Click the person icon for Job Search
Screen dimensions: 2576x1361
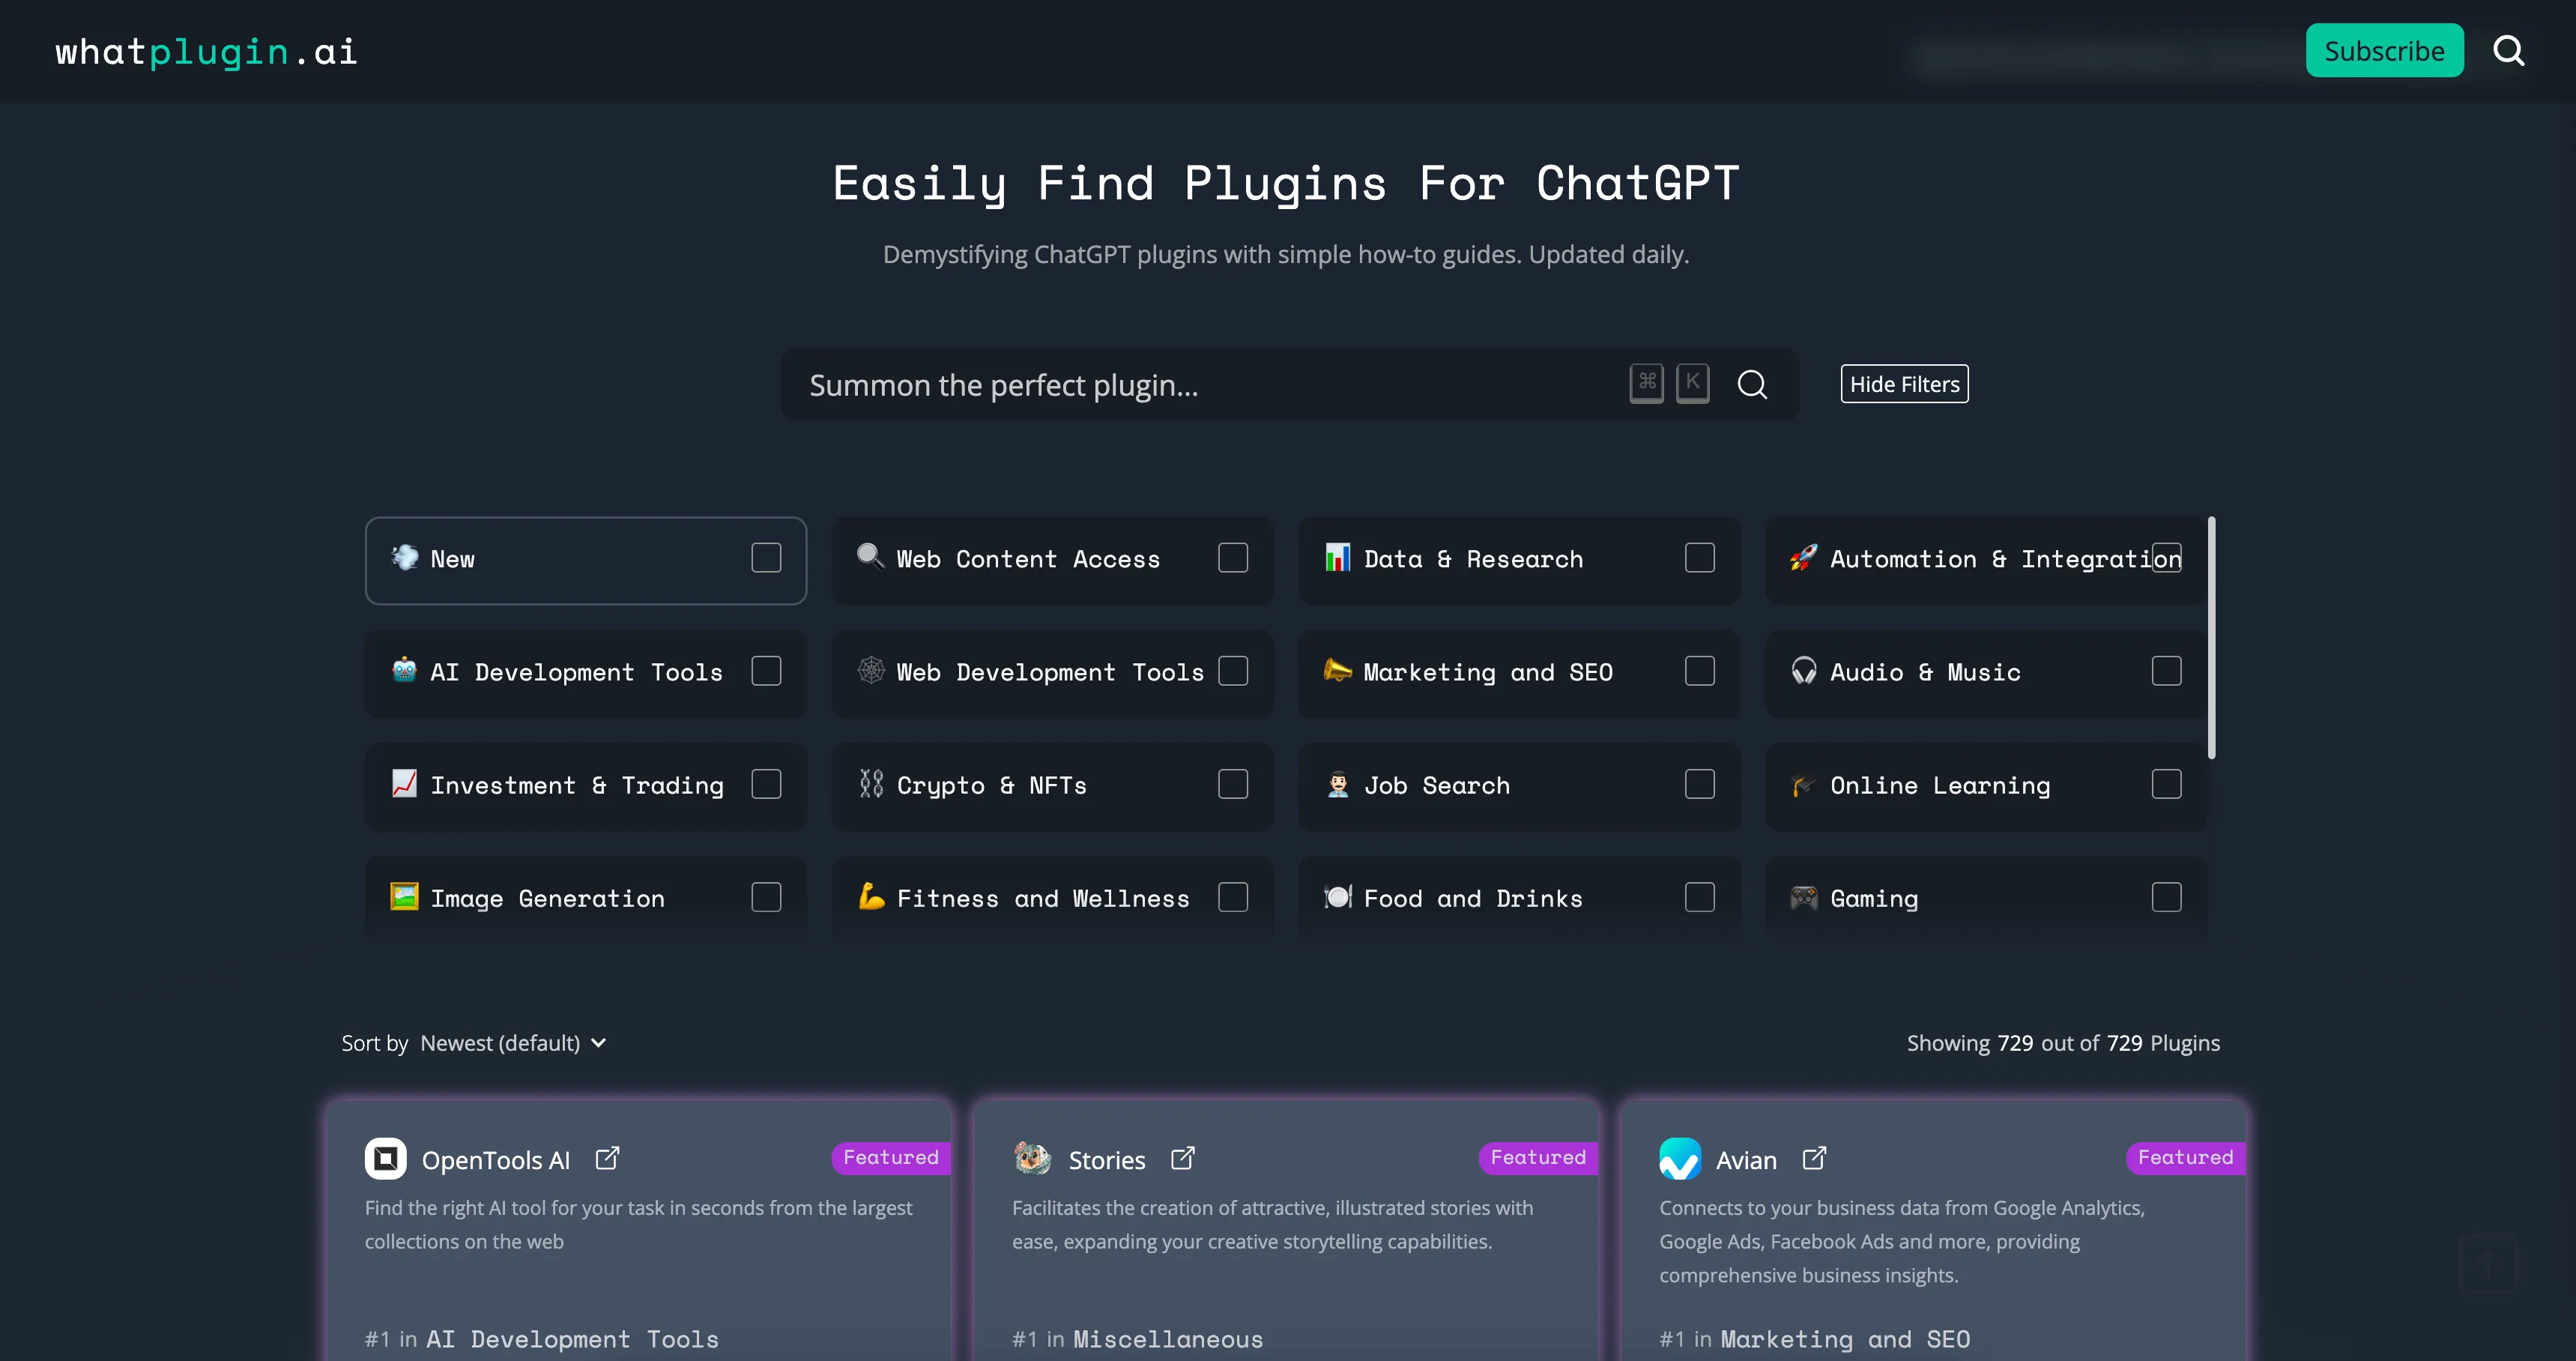click(x=1337, y=784)
